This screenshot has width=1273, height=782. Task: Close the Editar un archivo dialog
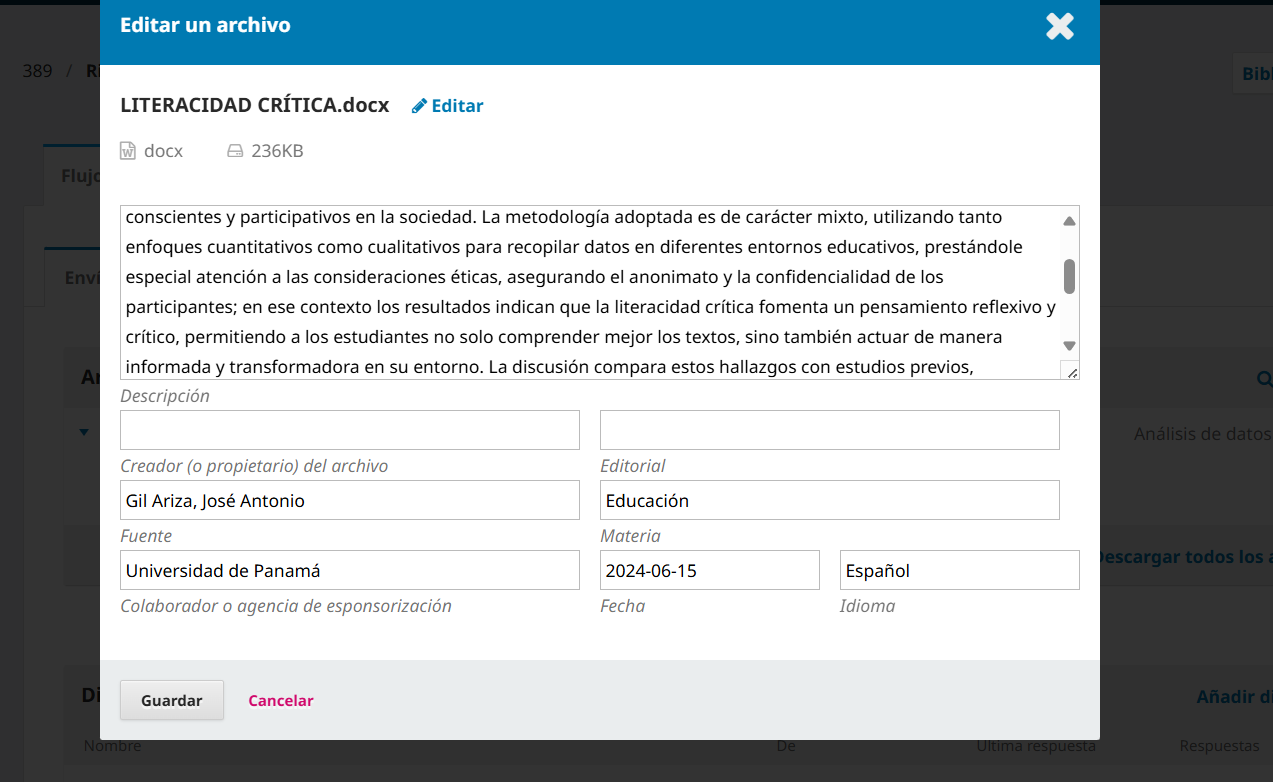click(1060, 26)
